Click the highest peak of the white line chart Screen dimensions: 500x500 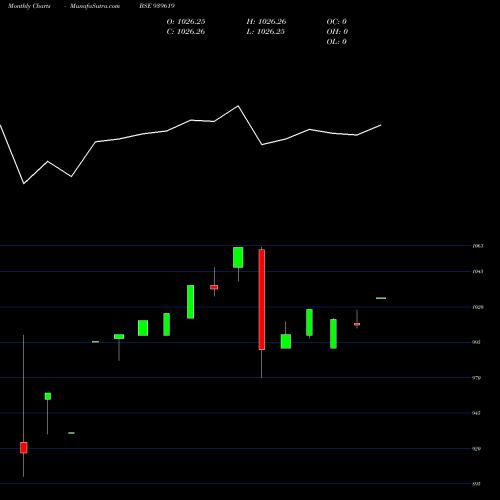point(238,106)
